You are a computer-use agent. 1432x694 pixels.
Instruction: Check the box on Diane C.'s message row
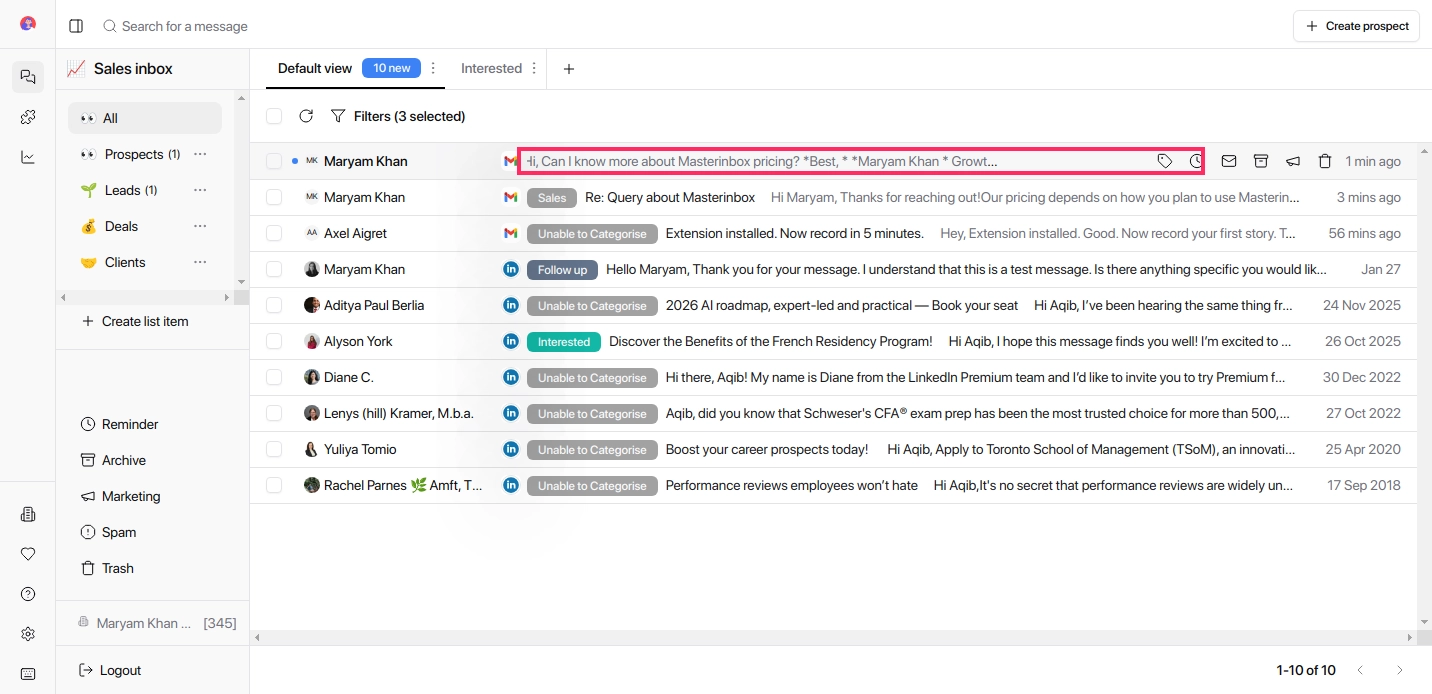point(274,377)
